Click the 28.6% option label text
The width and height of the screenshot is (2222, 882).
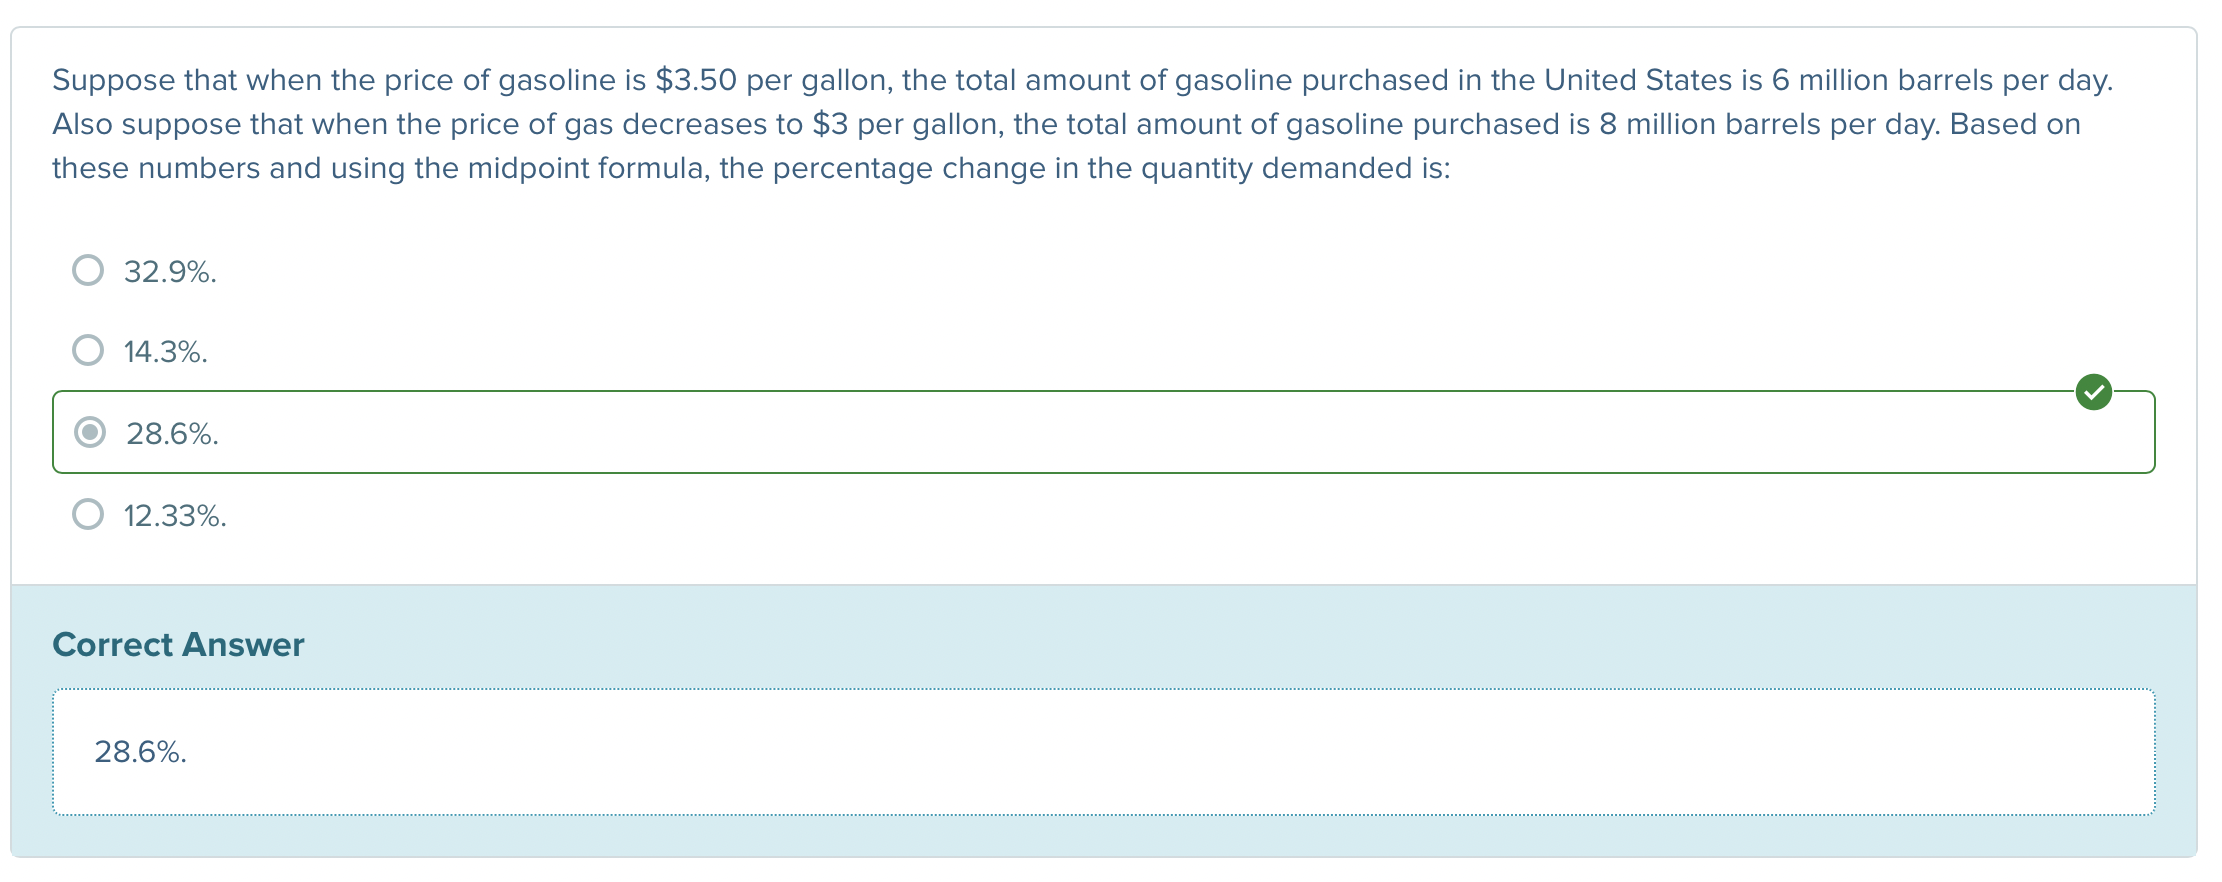(x=172, y=434)
